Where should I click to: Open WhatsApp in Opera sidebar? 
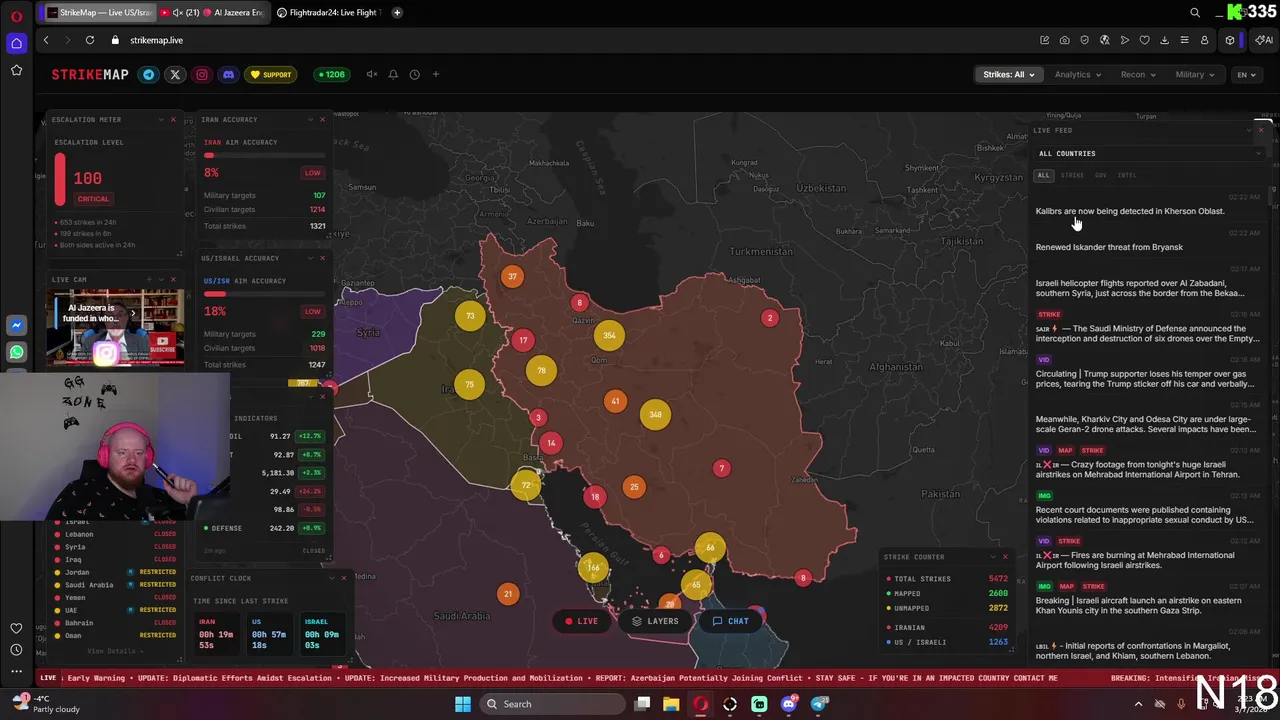[x=16, y=352]
